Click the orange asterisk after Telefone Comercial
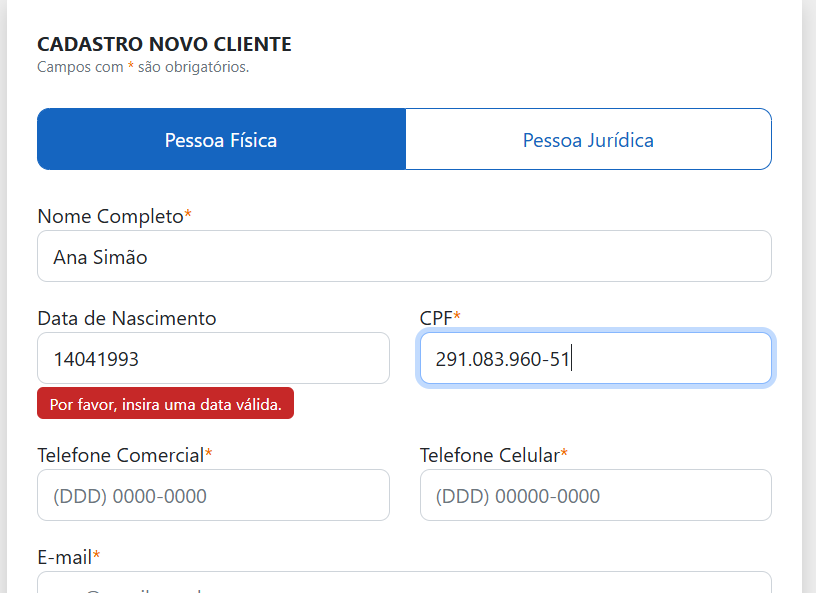 click(208, 454)
